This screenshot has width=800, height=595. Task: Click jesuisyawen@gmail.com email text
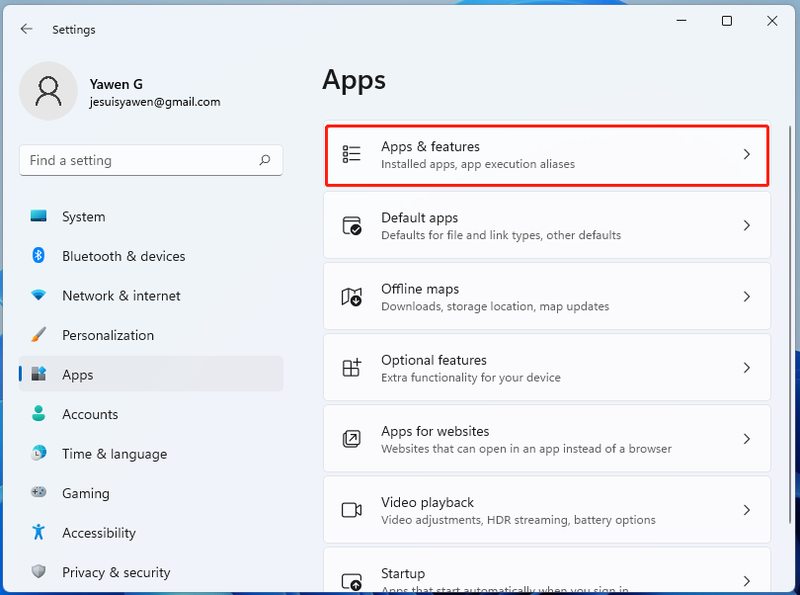tap(155, 102)
